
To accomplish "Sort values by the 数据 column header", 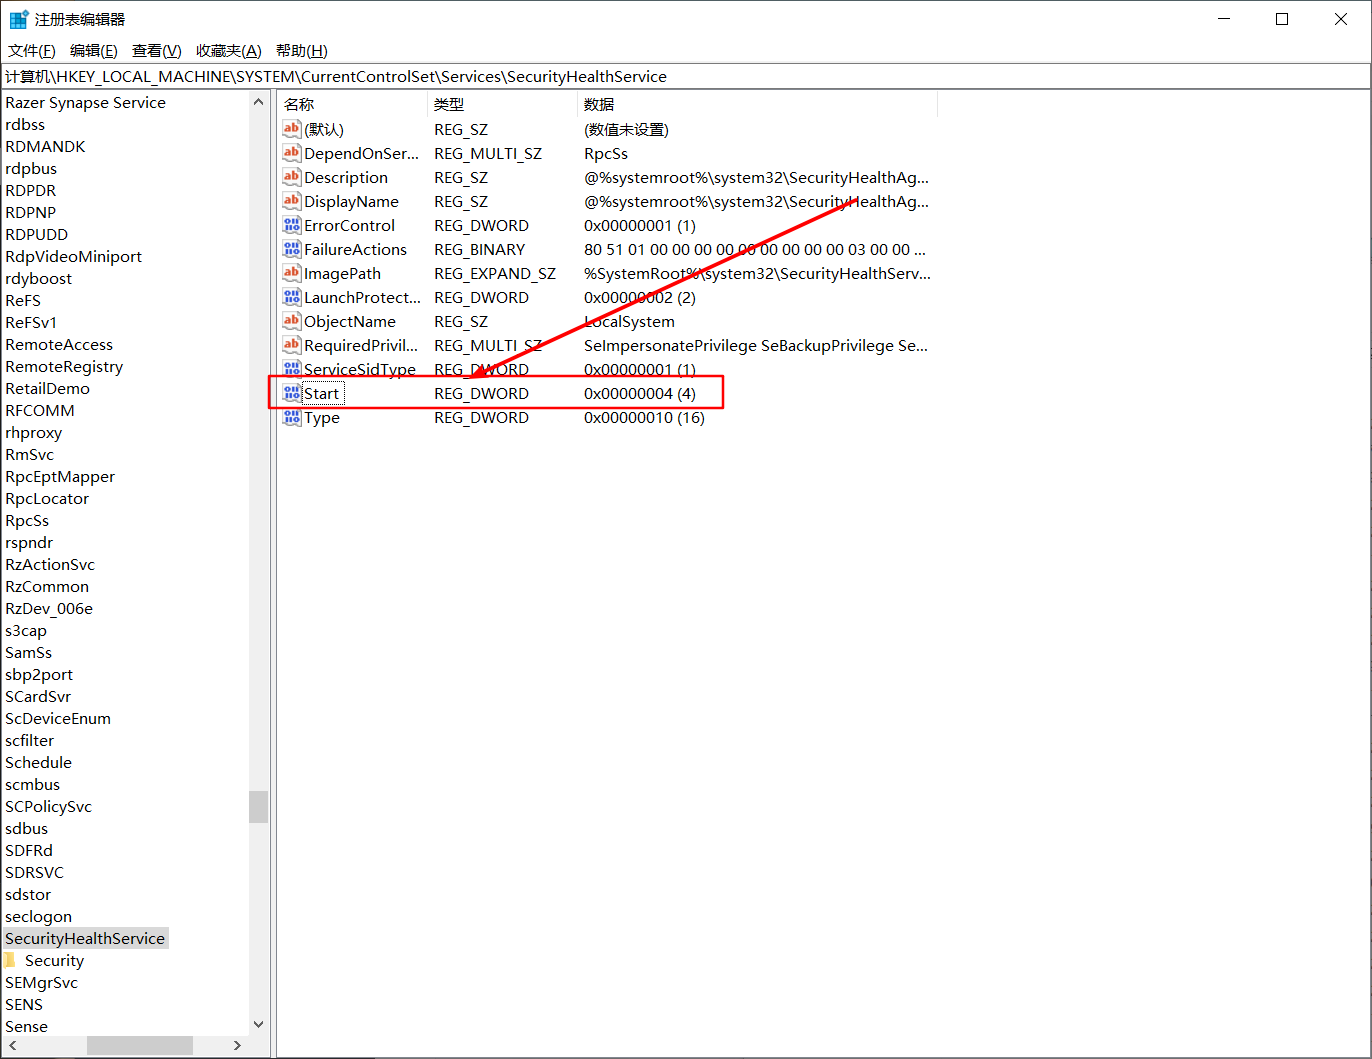I will click(757, 104).
